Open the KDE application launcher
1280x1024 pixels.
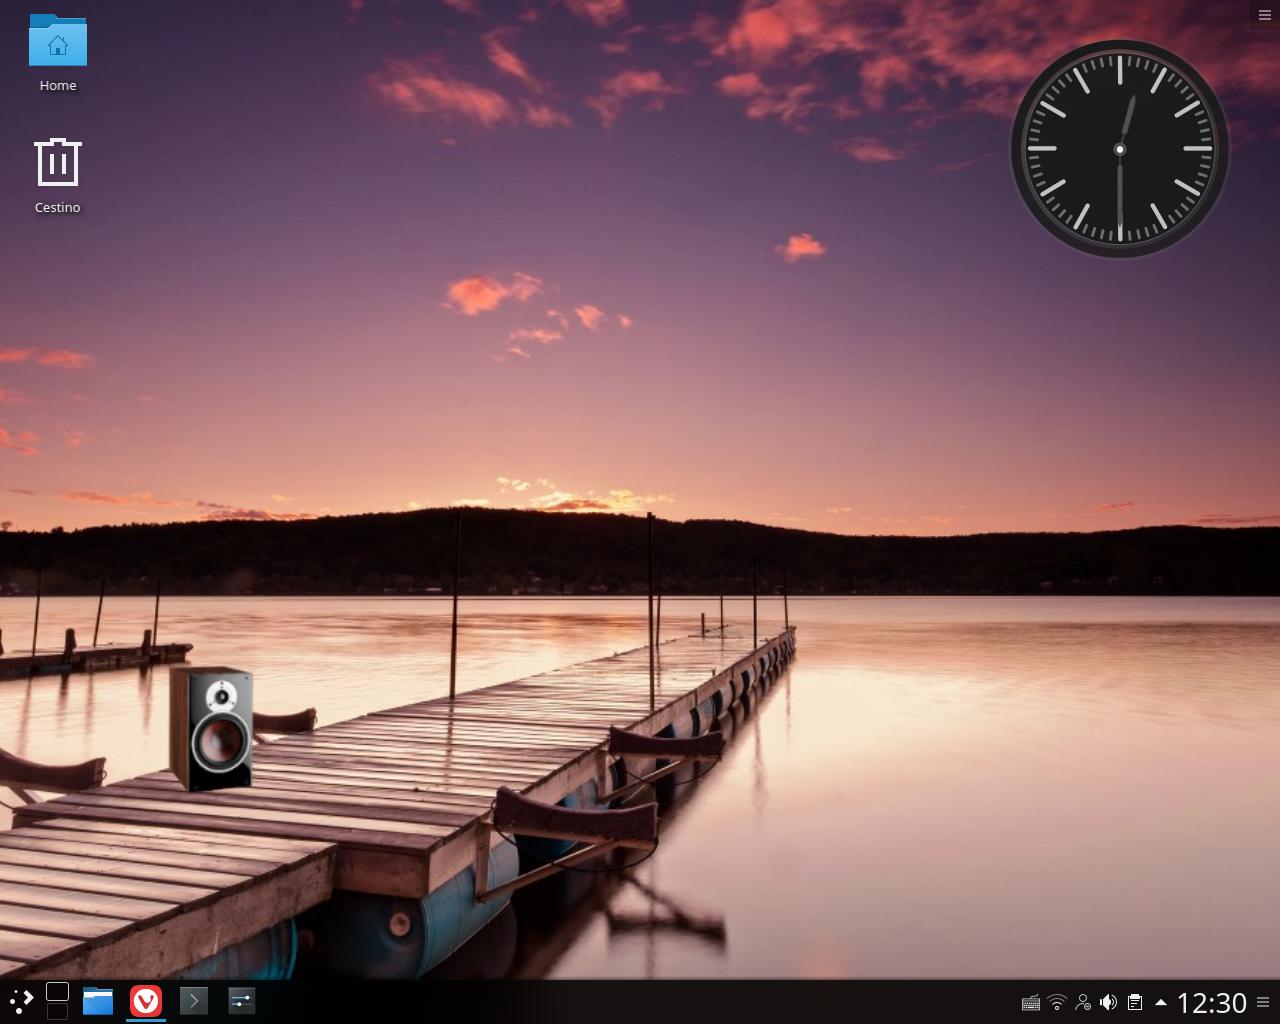tap(21, 1001)
